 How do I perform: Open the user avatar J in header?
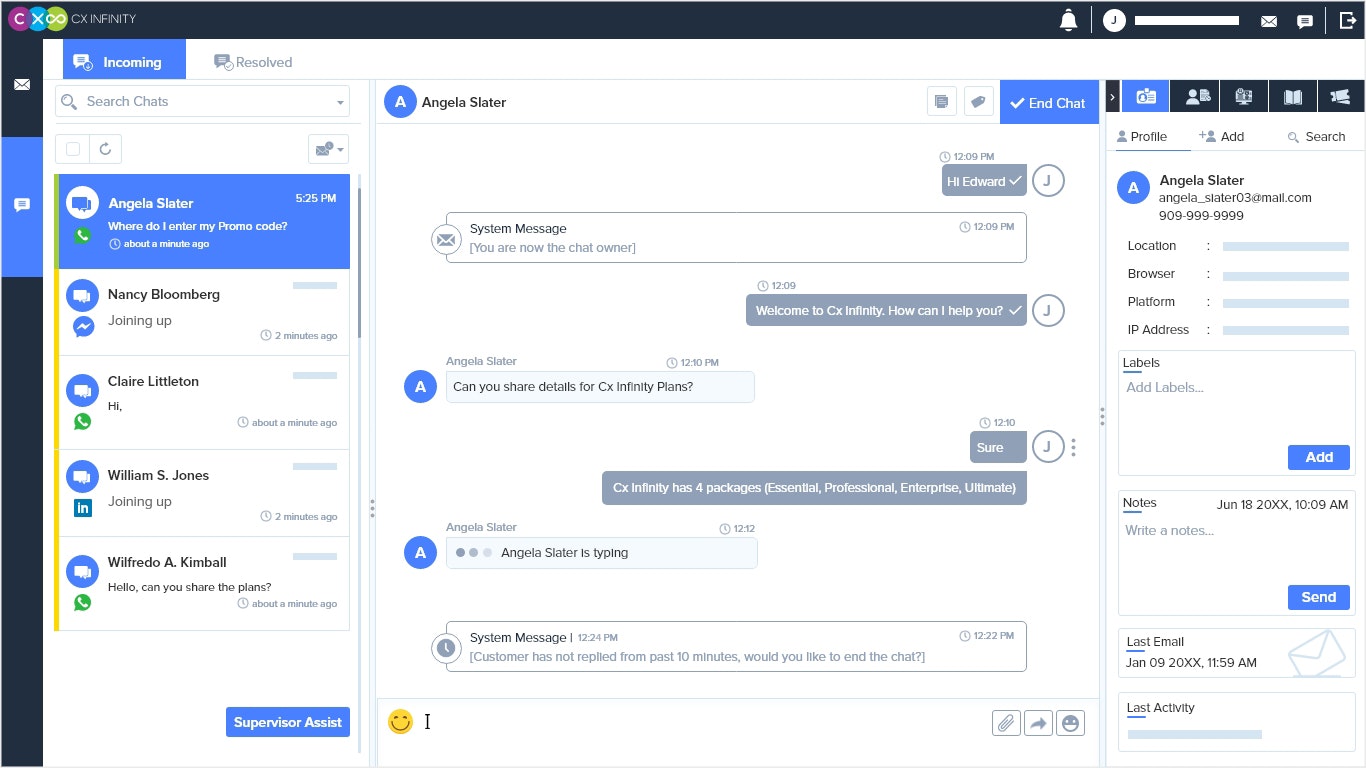[1114, 20]
